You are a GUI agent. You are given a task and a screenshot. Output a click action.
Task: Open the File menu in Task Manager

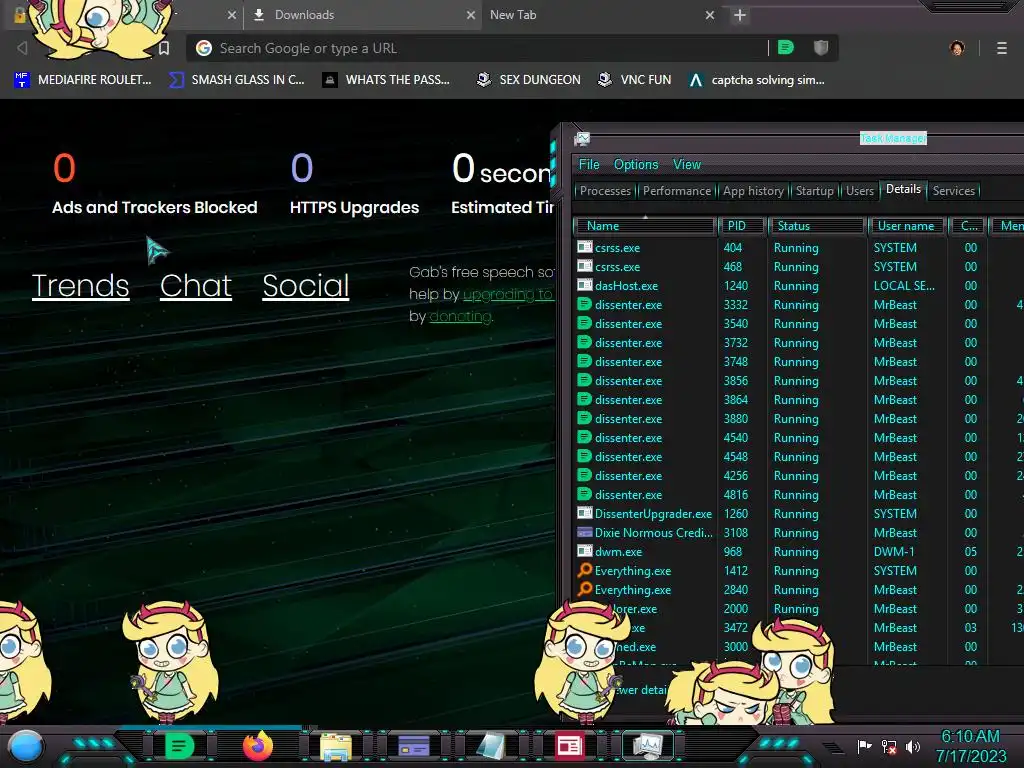tap(588, 165)
